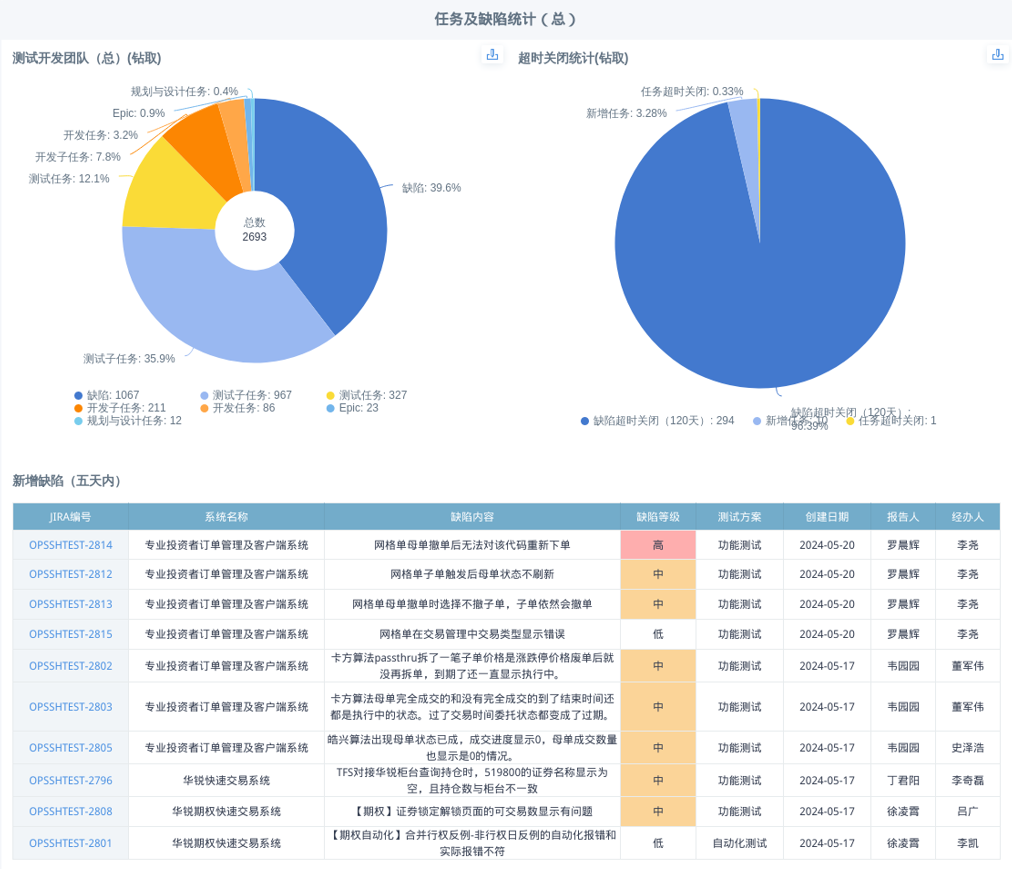Click the 经办人 column header
The width and height of the screenshot is (1012, 869).
968,517
